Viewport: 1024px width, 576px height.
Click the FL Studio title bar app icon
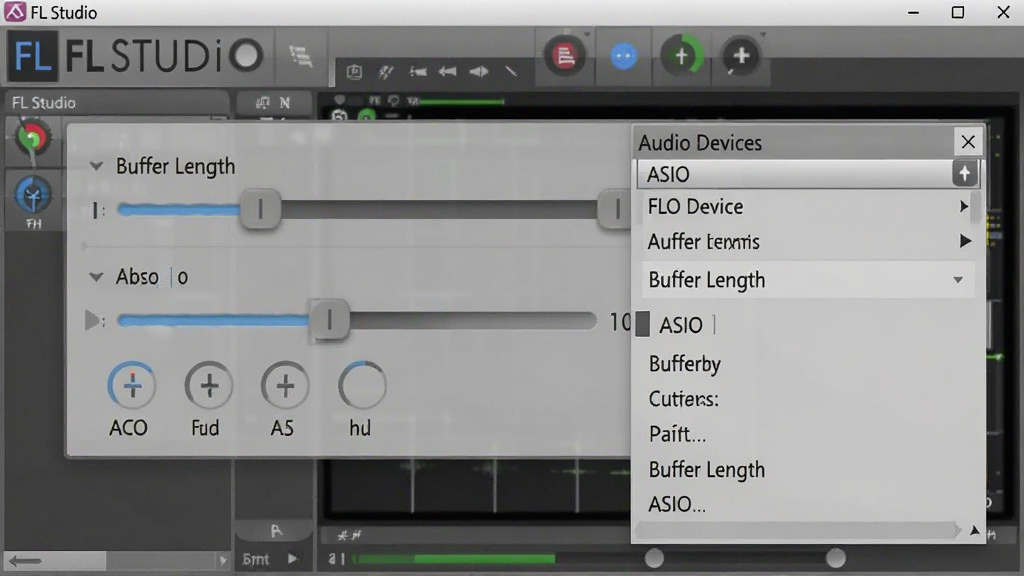tap(14, 12)
